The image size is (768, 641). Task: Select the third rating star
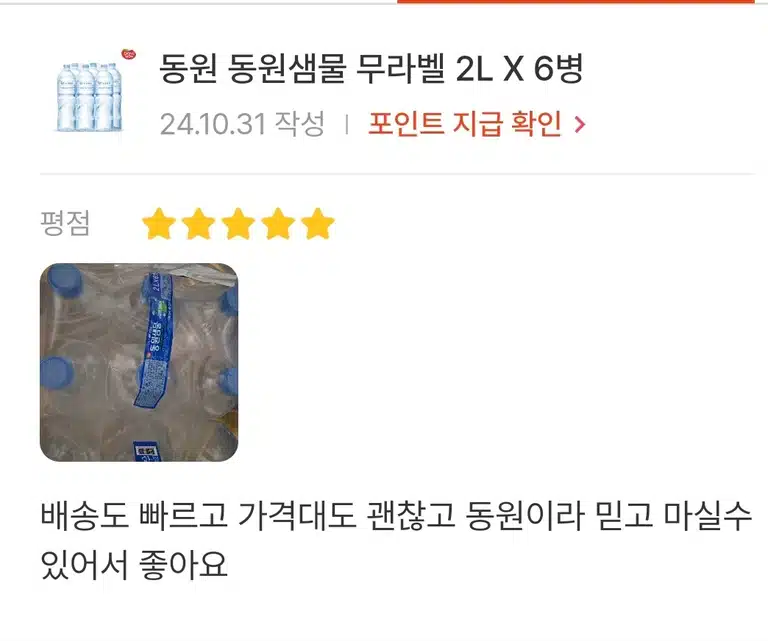[x=238, y=224]
